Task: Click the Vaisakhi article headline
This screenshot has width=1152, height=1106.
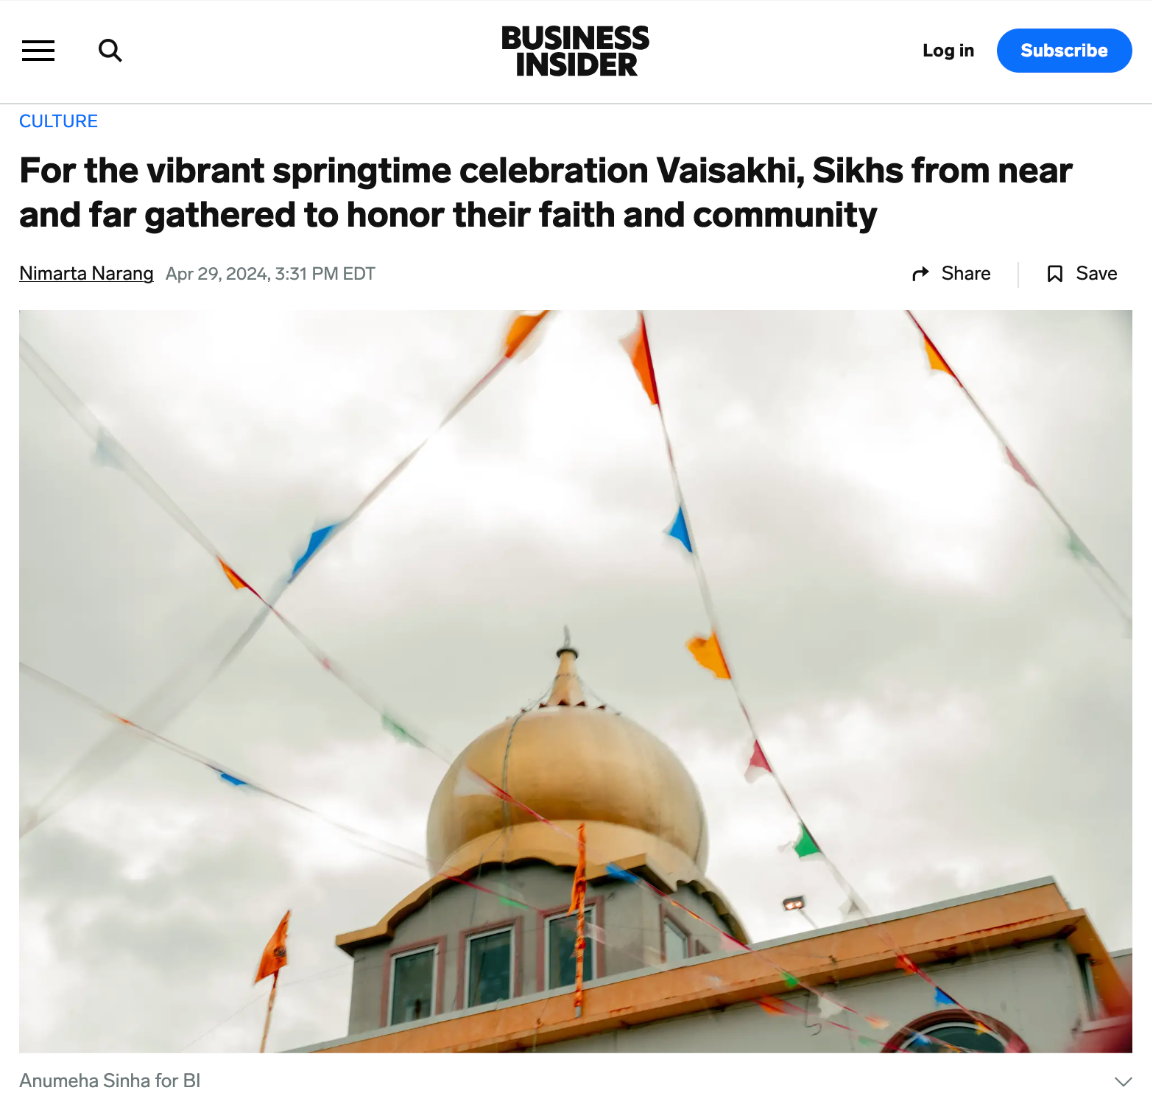Action: [545, 193]
